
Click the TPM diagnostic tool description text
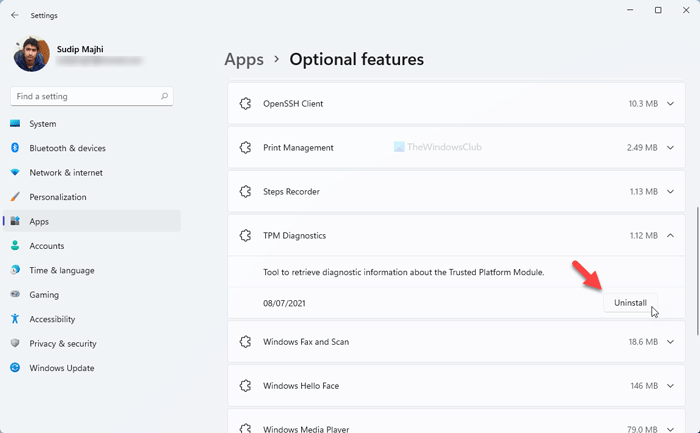click(x=404, y=272)
